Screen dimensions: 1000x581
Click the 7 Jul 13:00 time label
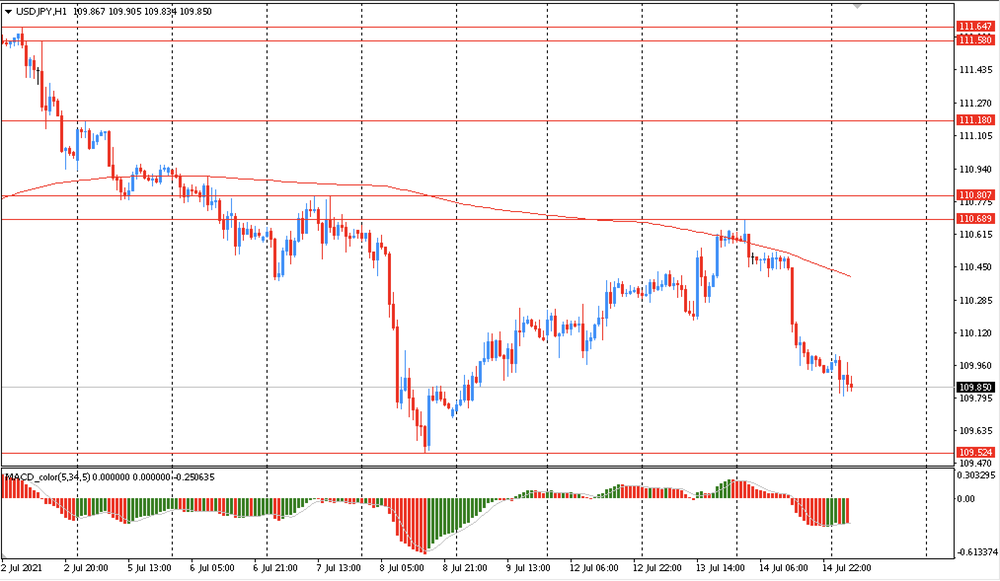coord(338,568)
